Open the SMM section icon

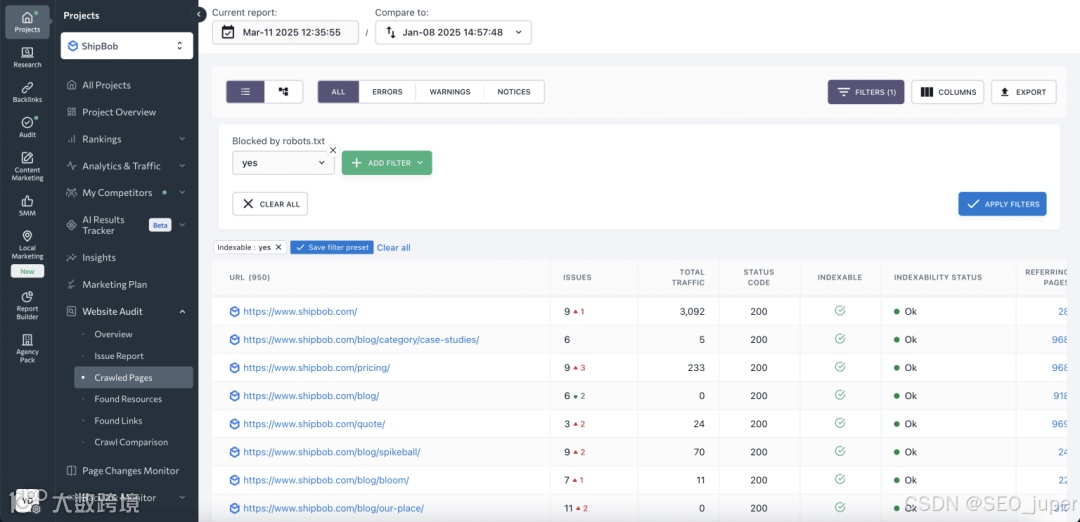[x=27, y=206]
